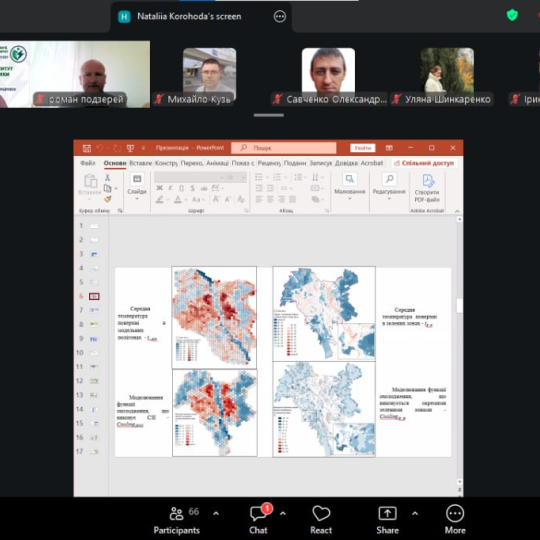Open the Анімація ribbon tab
The height and width of the screenshot is (540, 540).
coord(217,163)
